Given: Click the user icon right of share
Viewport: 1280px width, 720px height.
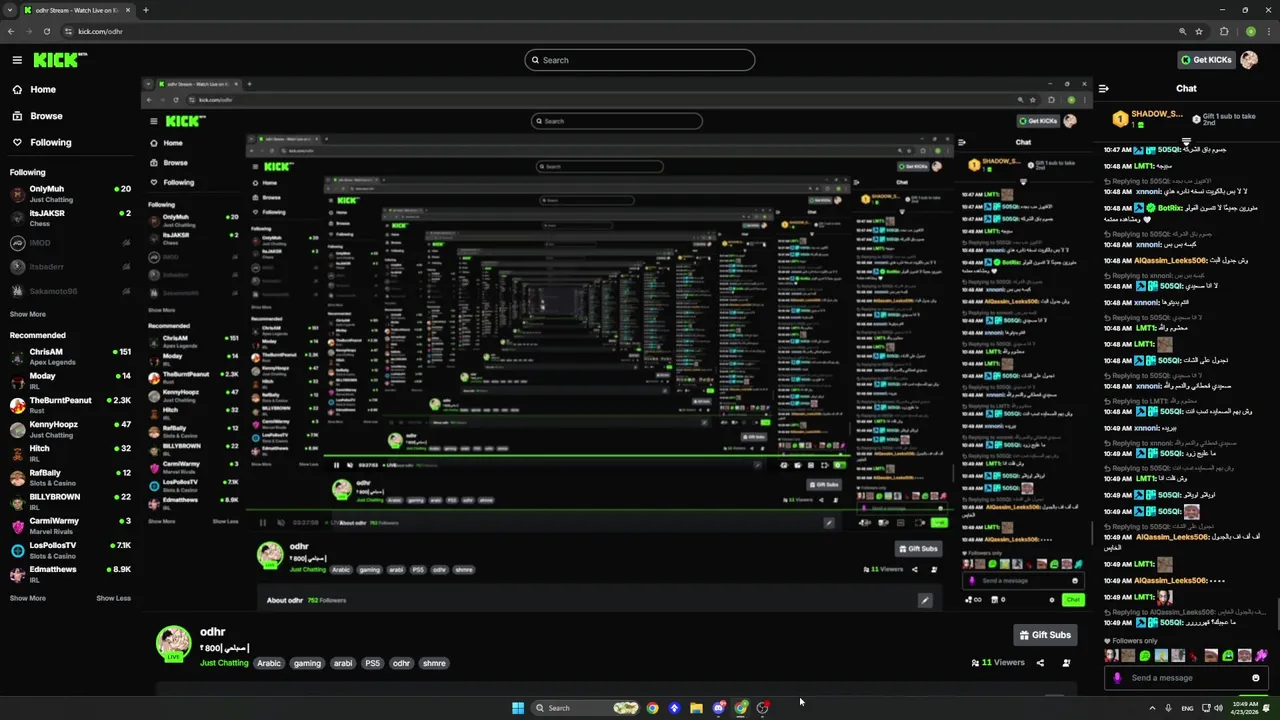Looking at the screenshot, I should tap(1066, 663).
